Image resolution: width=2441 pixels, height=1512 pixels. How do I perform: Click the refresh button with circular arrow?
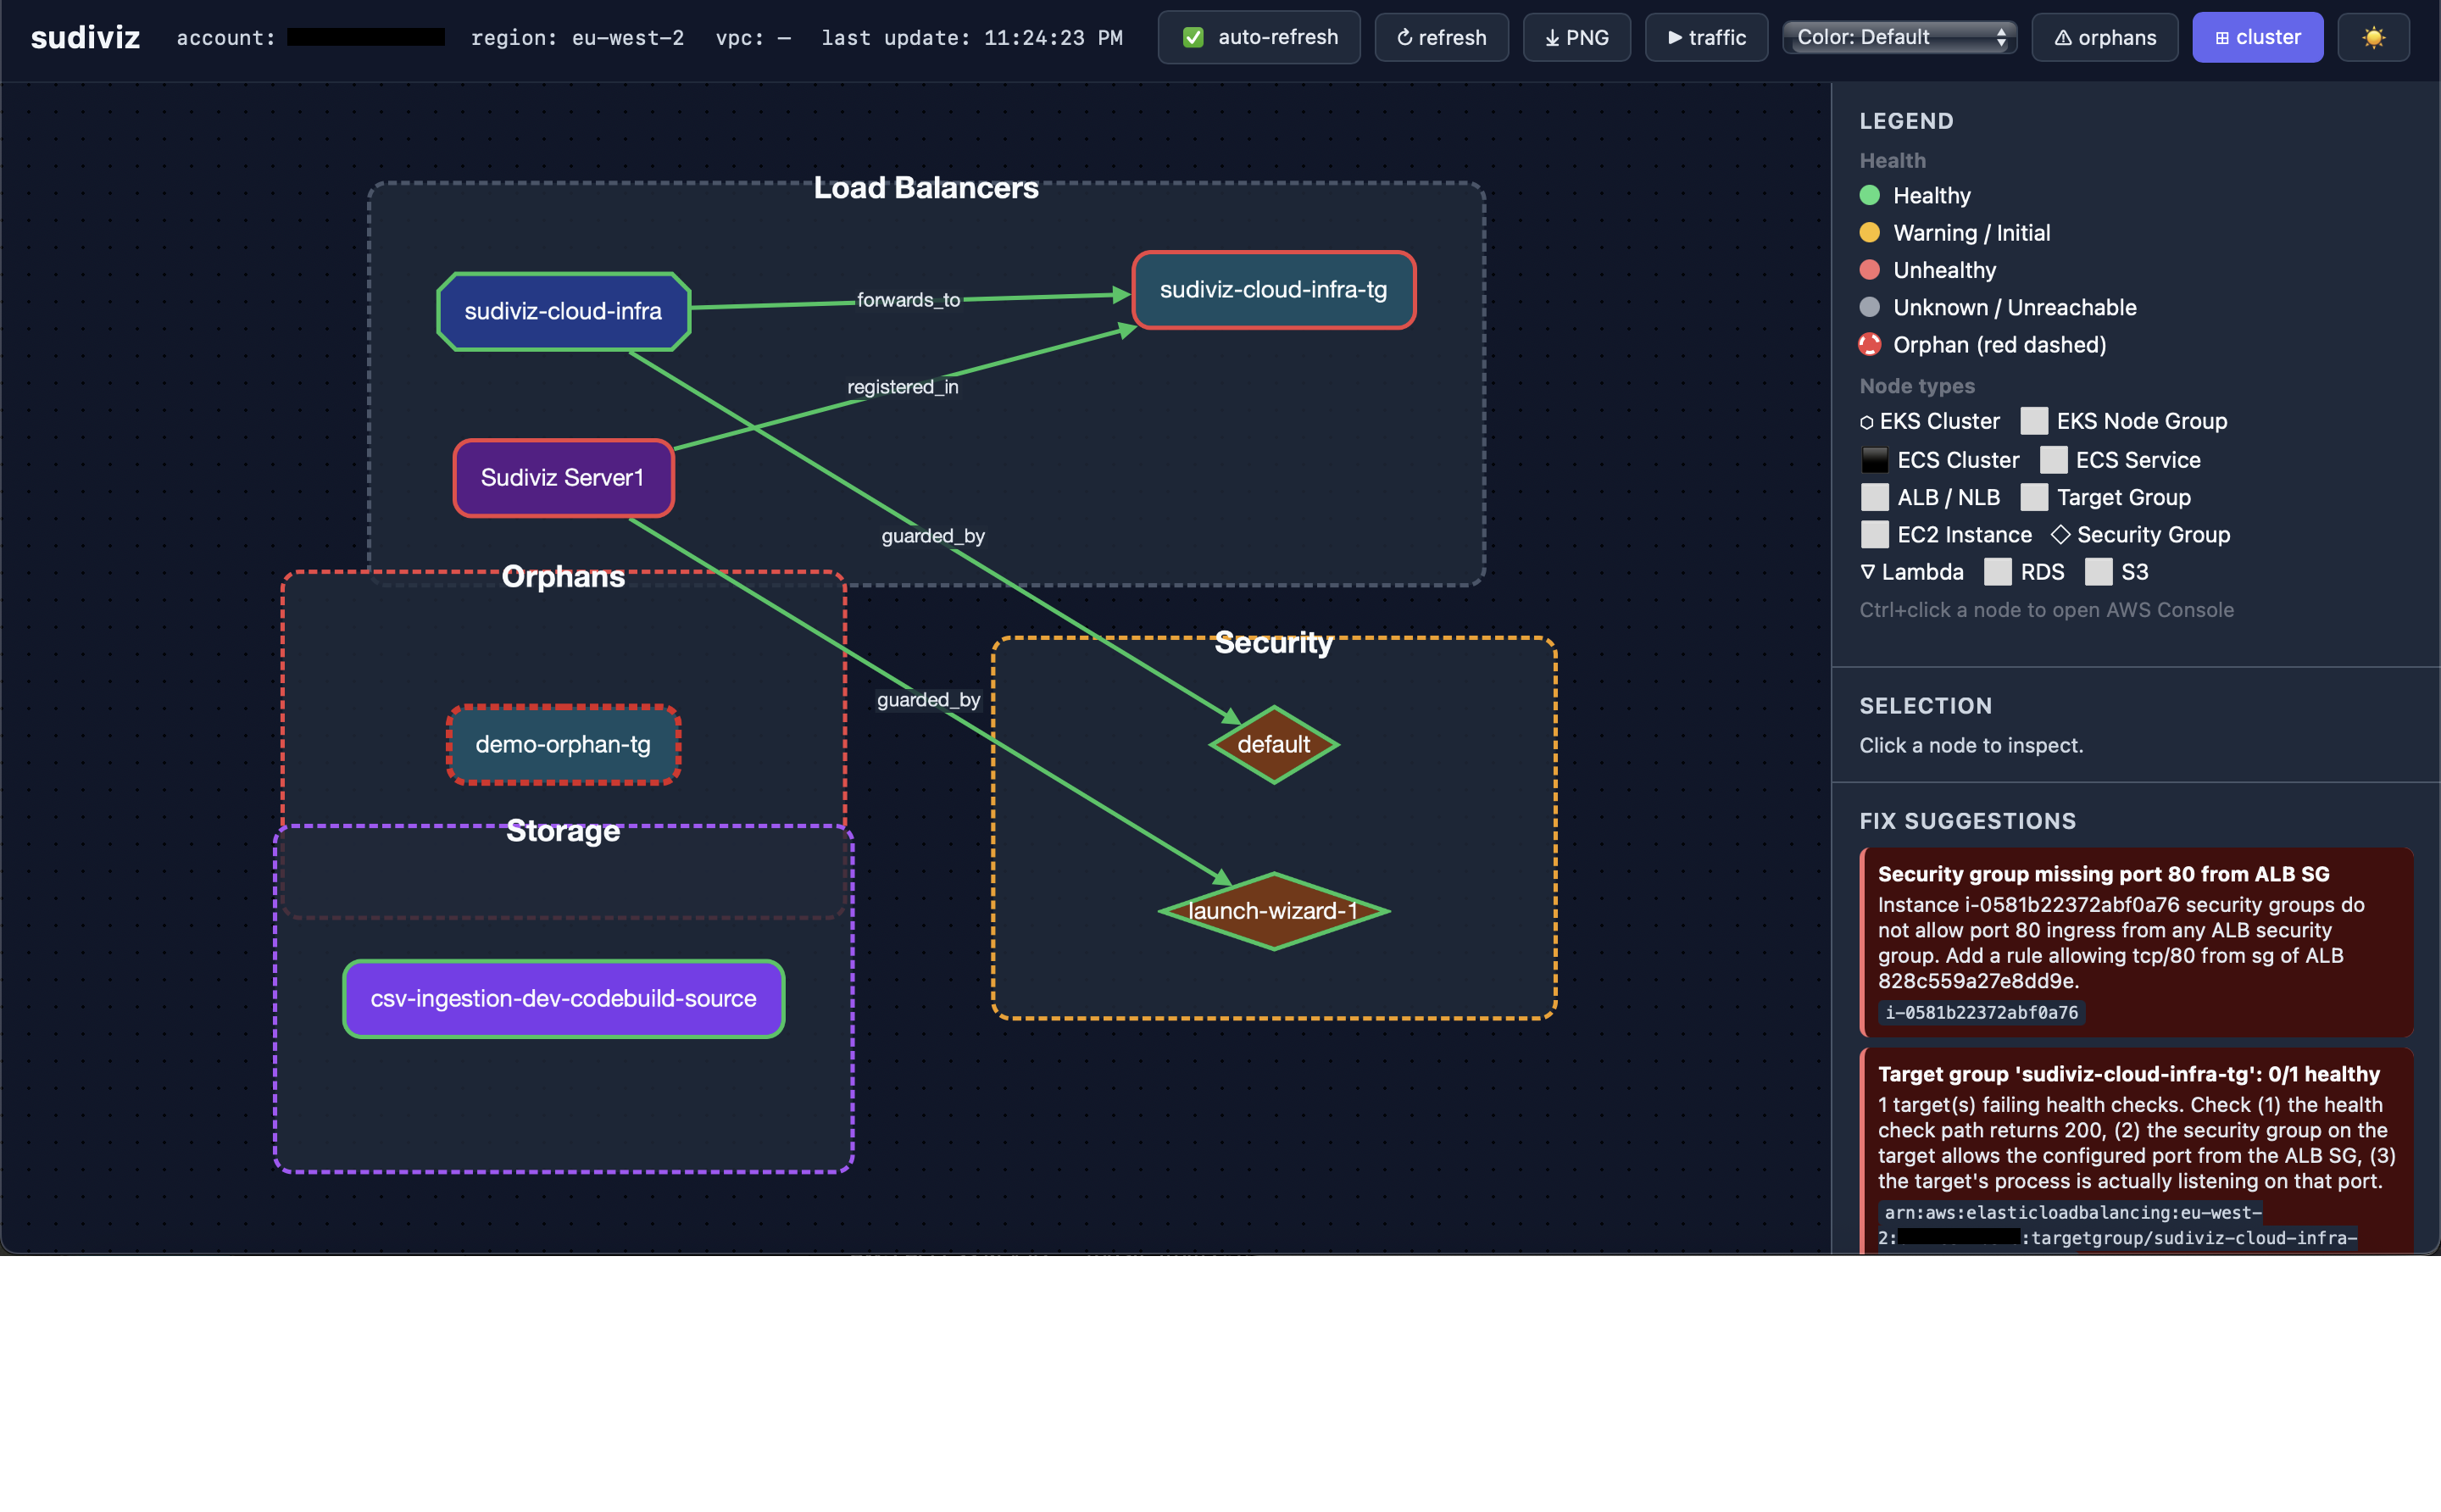coord(1441,38)
